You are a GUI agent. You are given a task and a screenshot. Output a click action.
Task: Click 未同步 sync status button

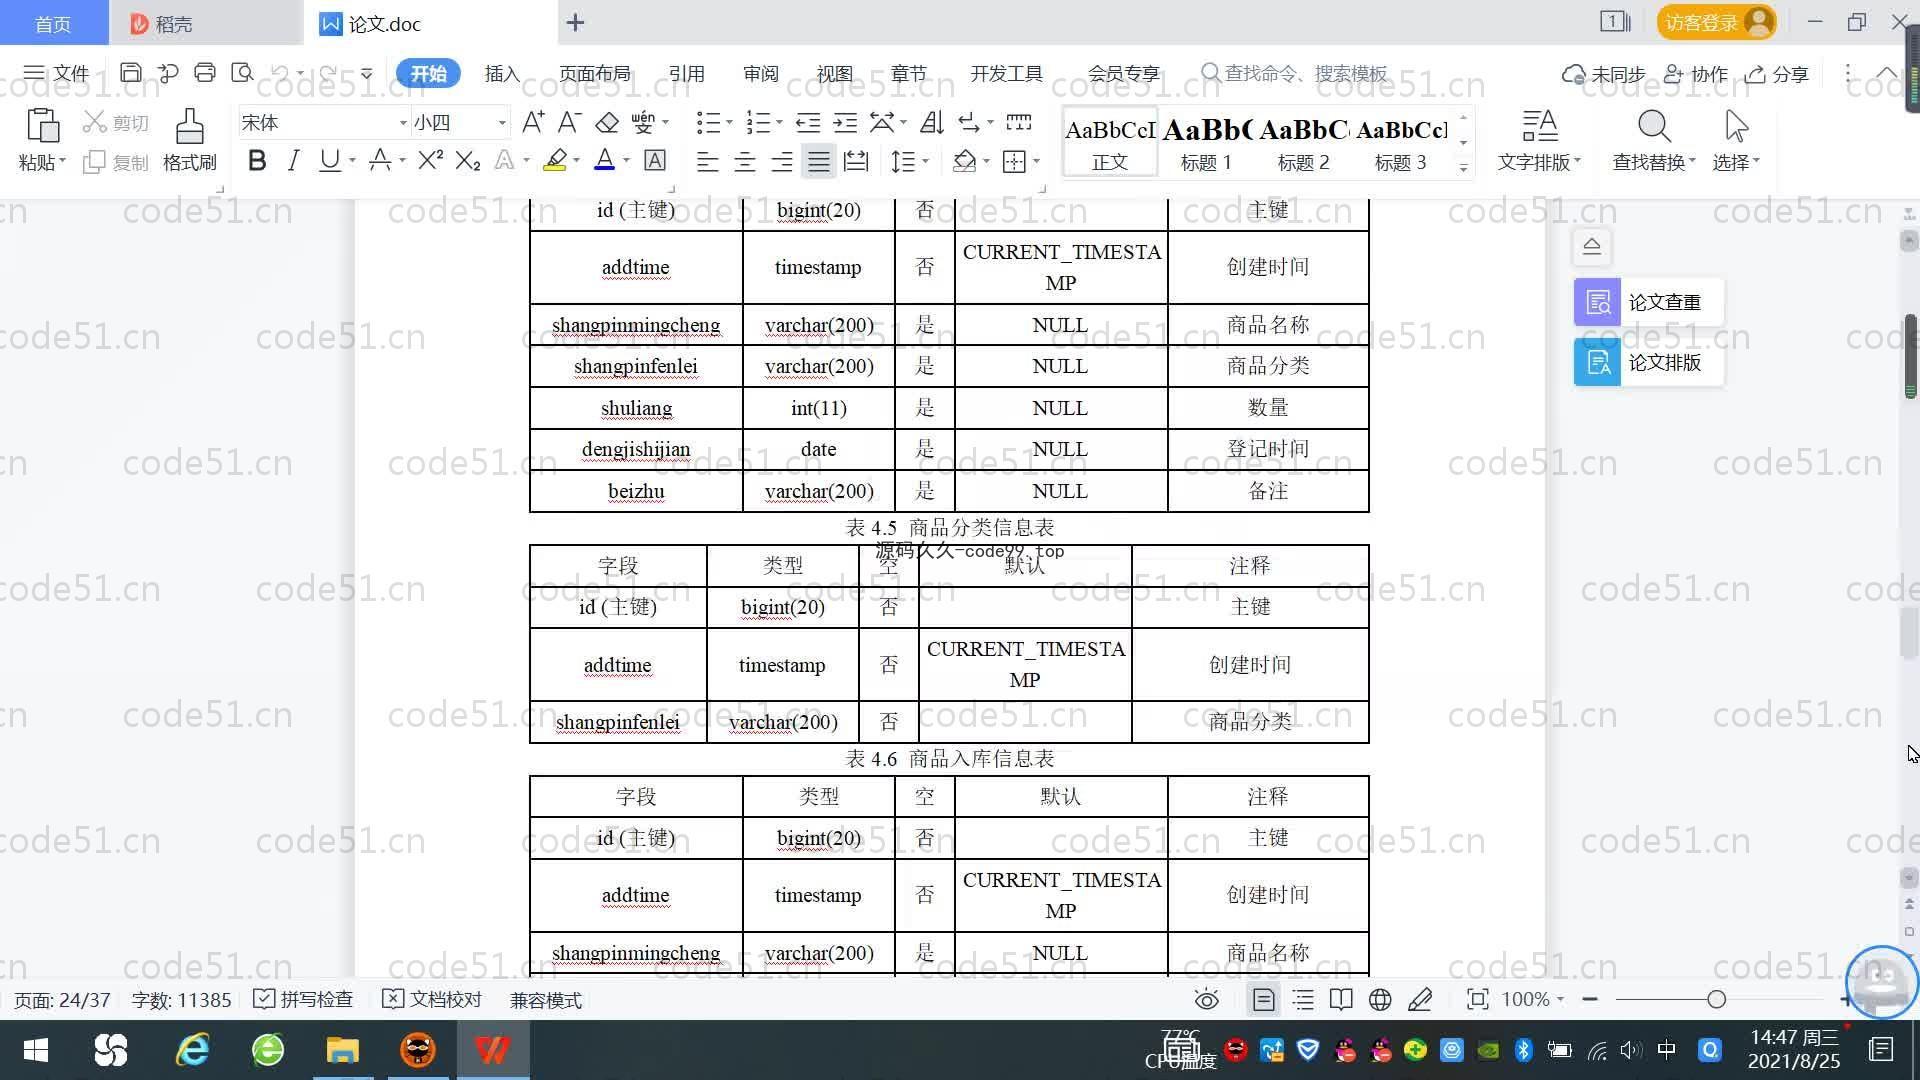[1604, 74]
